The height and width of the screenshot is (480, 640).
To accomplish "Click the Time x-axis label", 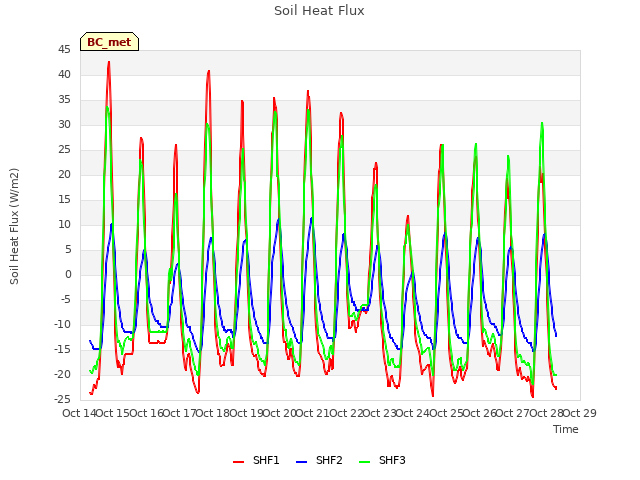I will 566,429.
